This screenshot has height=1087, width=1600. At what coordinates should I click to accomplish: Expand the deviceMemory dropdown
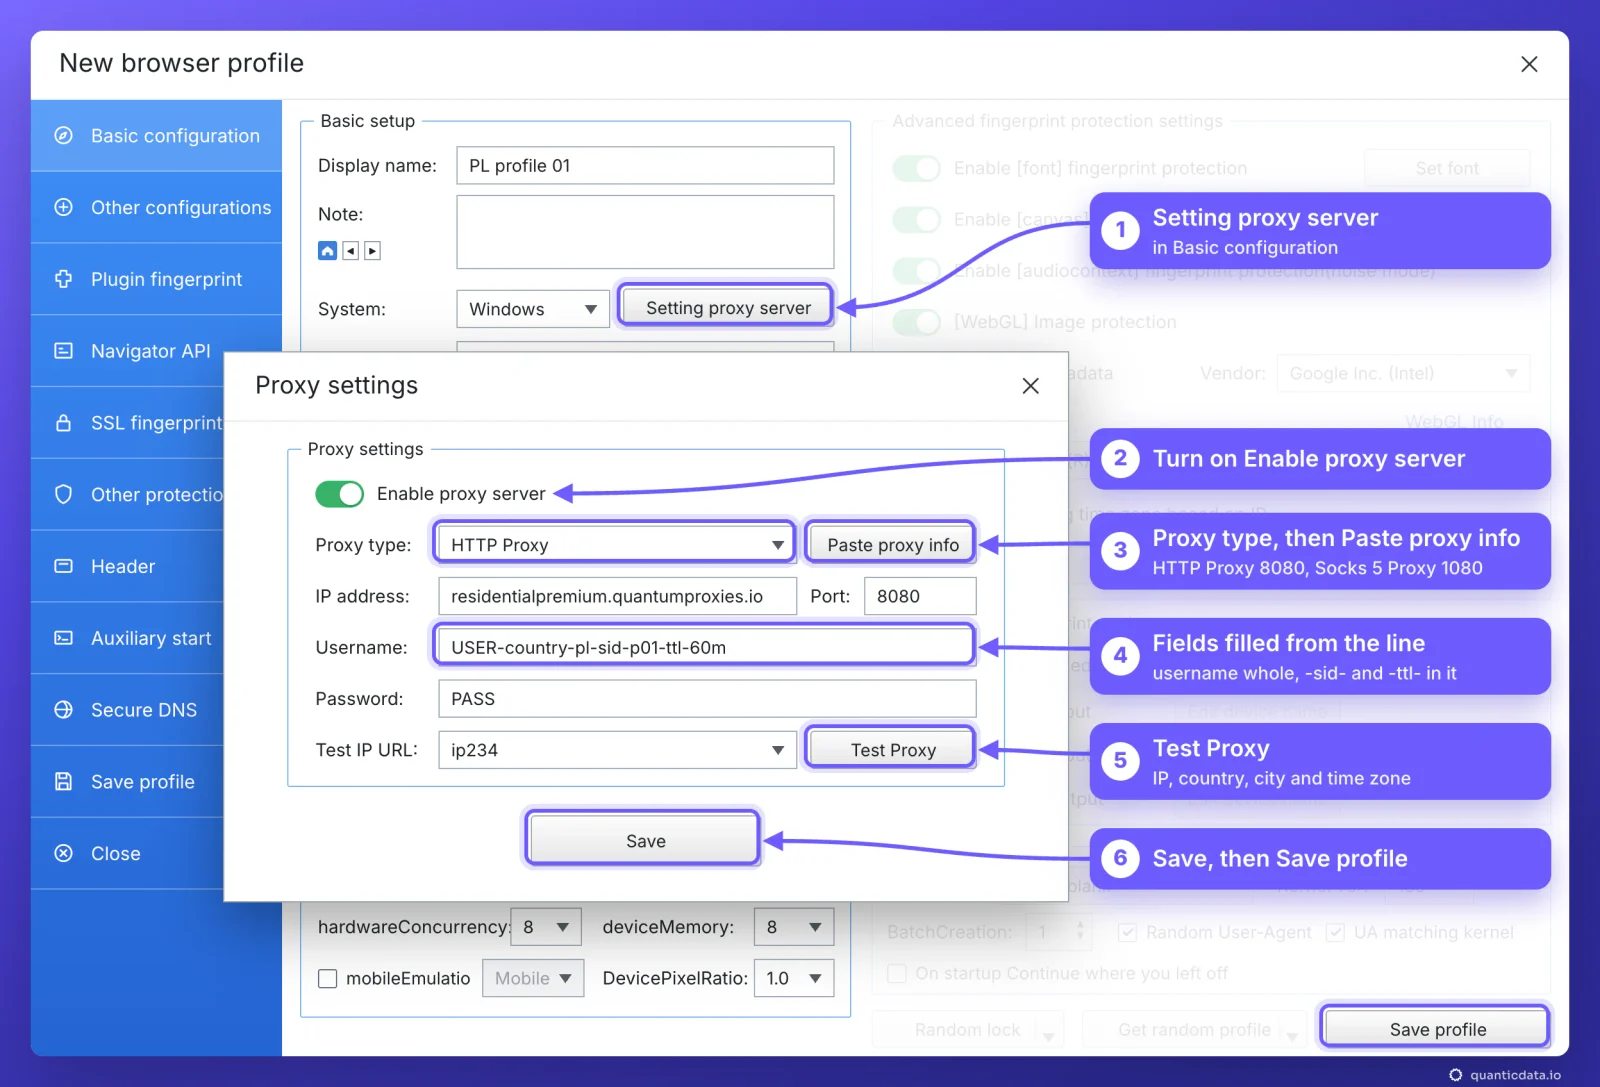(794, 927)
